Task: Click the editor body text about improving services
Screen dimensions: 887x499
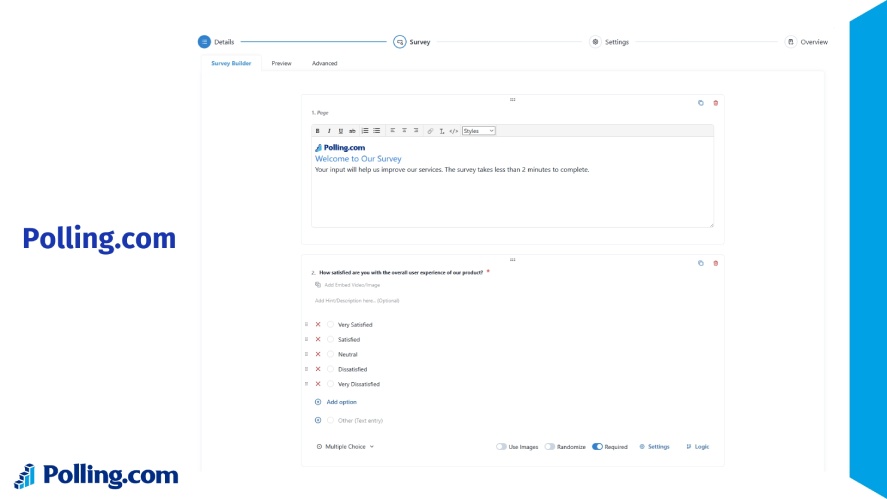Action: [x=452, y=169]
